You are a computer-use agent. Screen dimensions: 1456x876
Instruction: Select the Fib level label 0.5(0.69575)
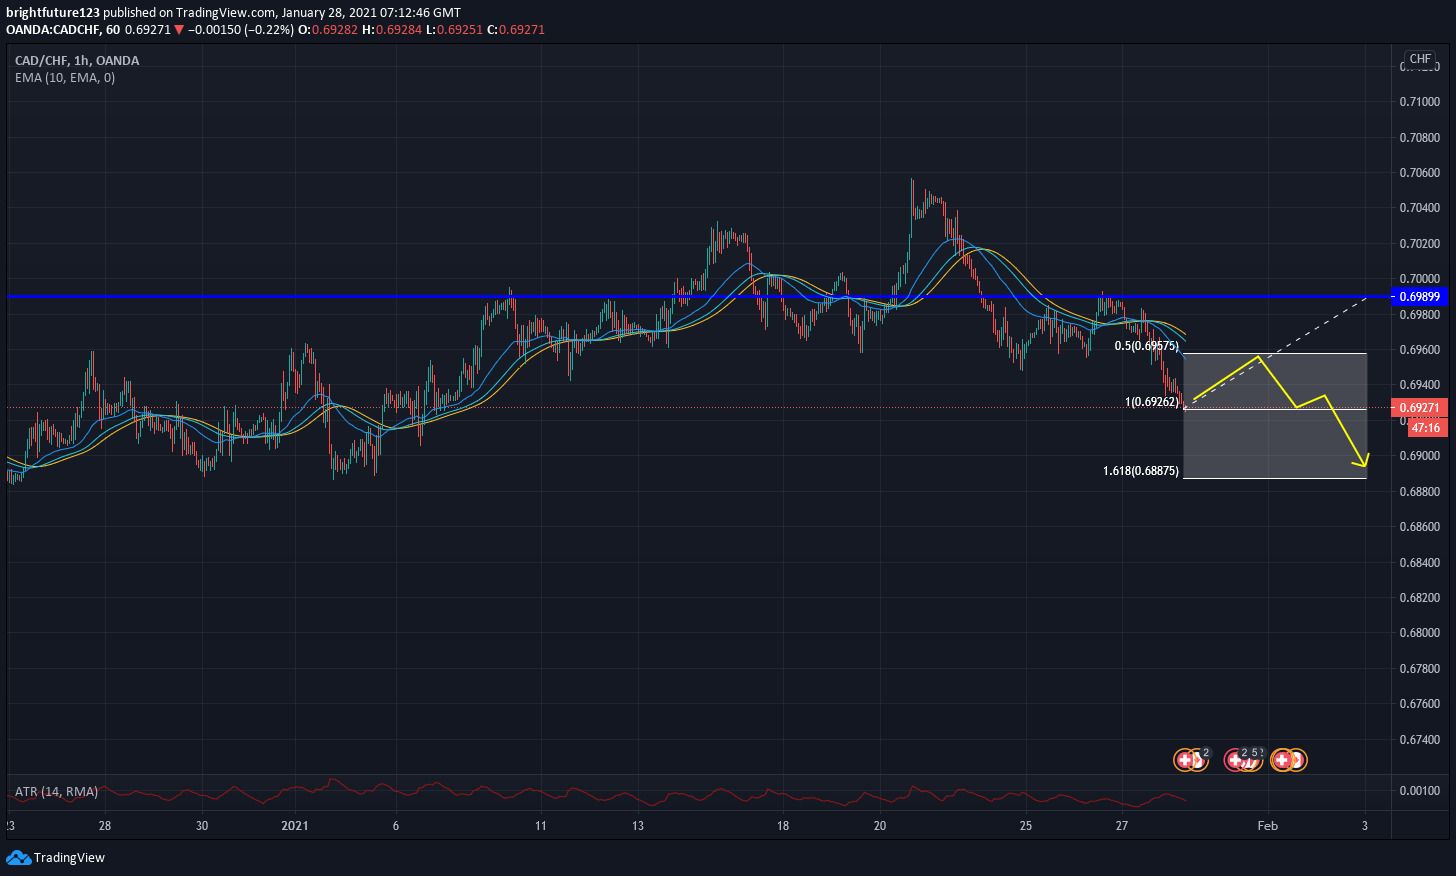(1145, 345)
